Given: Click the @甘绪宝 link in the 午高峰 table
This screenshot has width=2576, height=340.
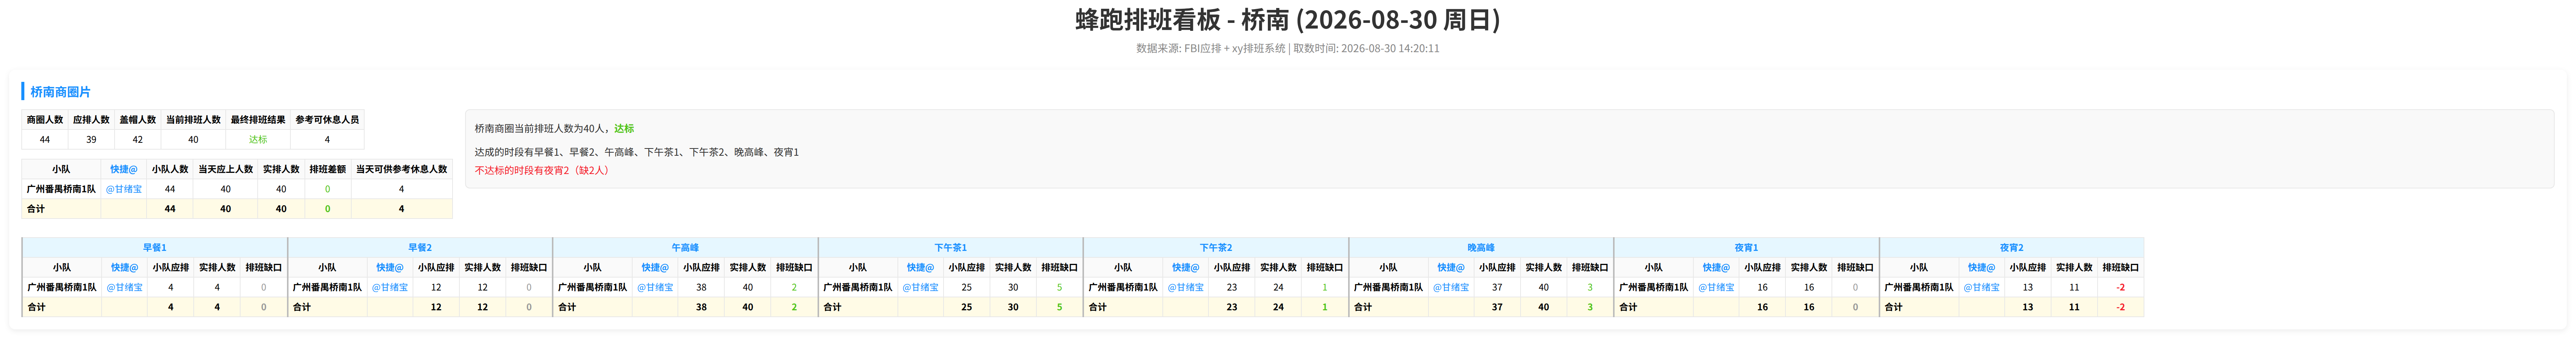Looking at the screenshot, I should coord(655,287).
